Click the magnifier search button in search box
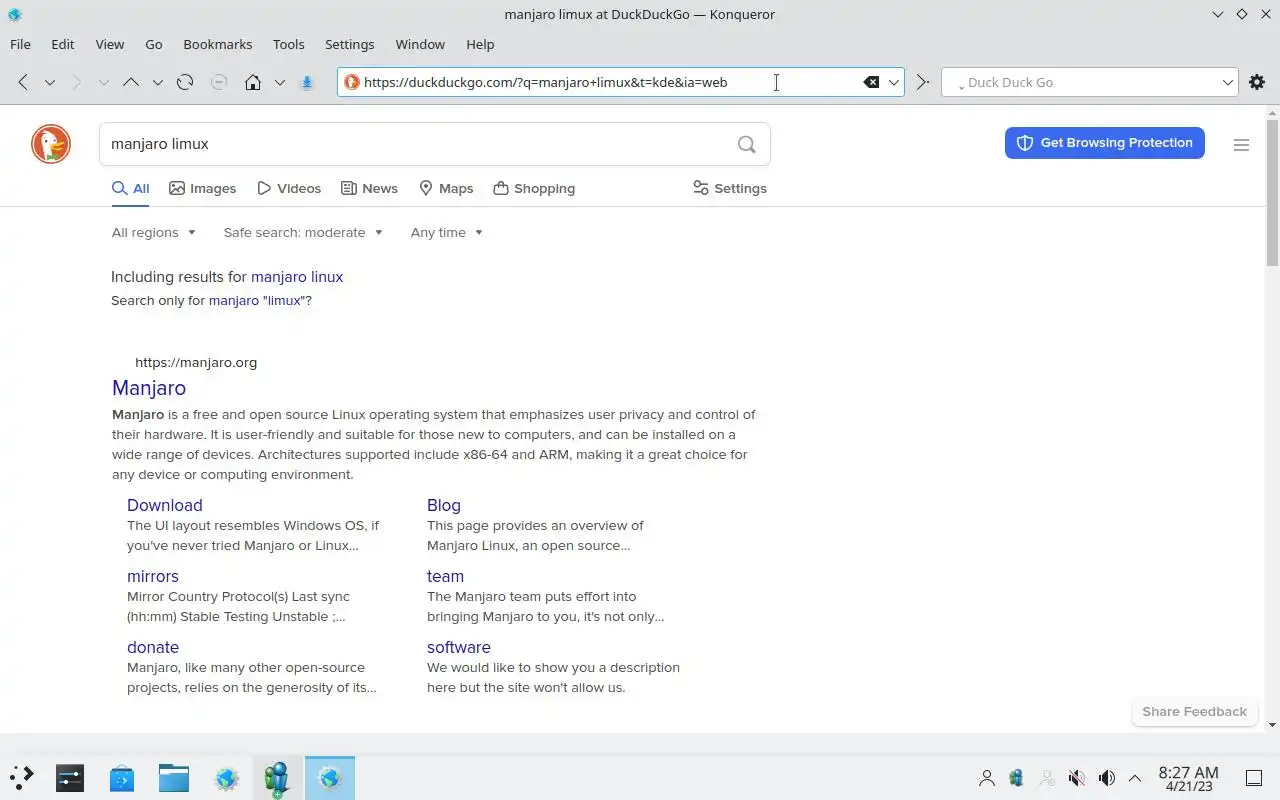Image resolution: width=1280 pixels, height=800 pixels. point(746,144)
